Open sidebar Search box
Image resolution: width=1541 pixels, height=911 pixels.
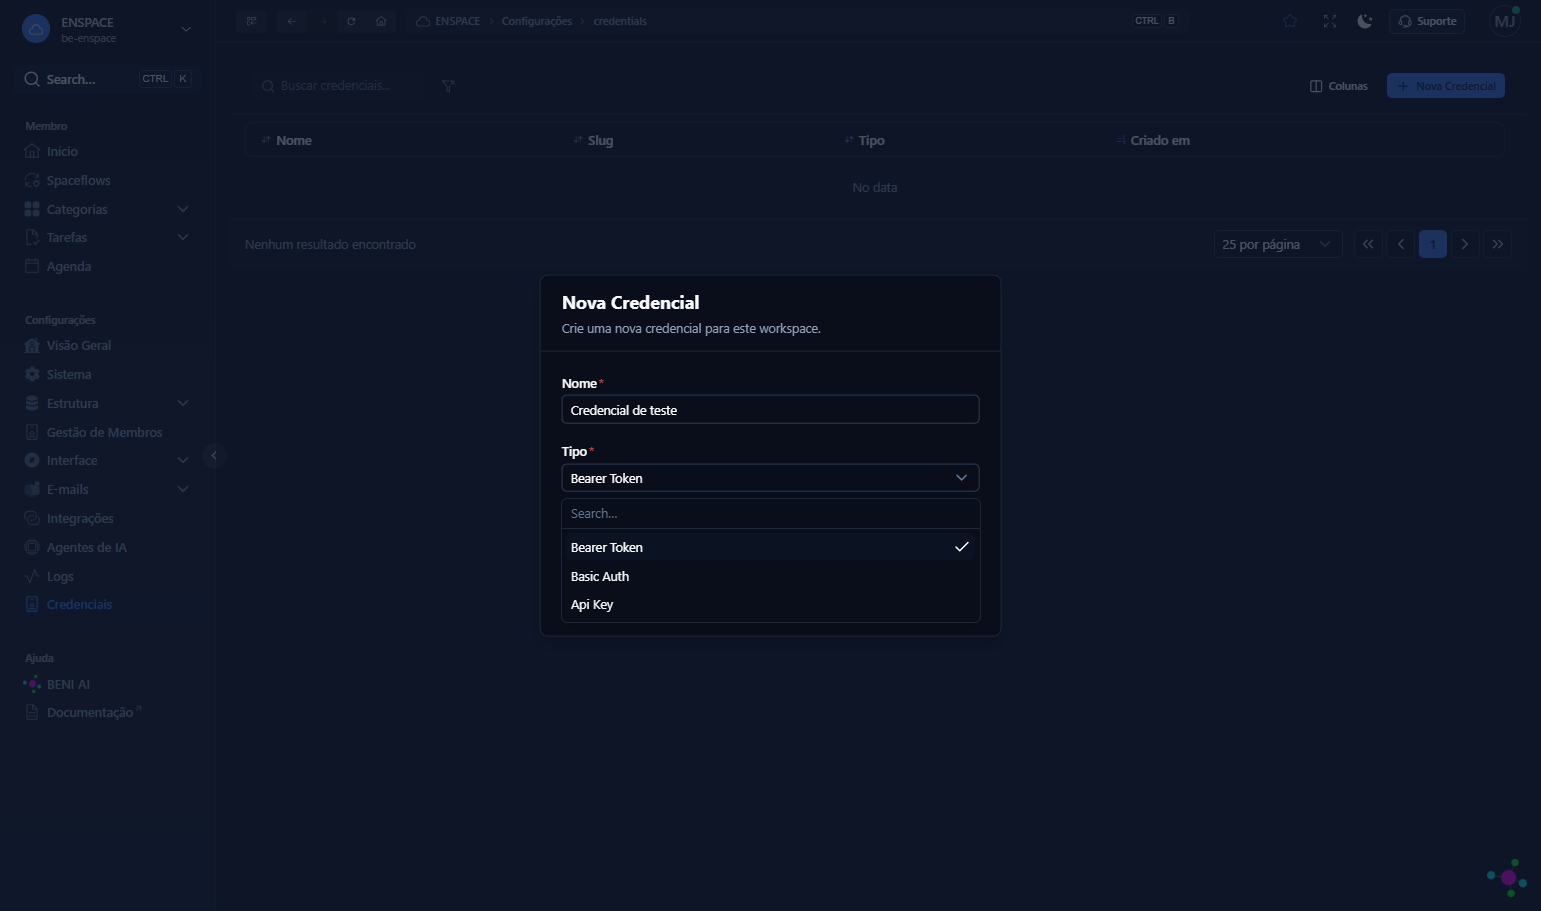107,79
